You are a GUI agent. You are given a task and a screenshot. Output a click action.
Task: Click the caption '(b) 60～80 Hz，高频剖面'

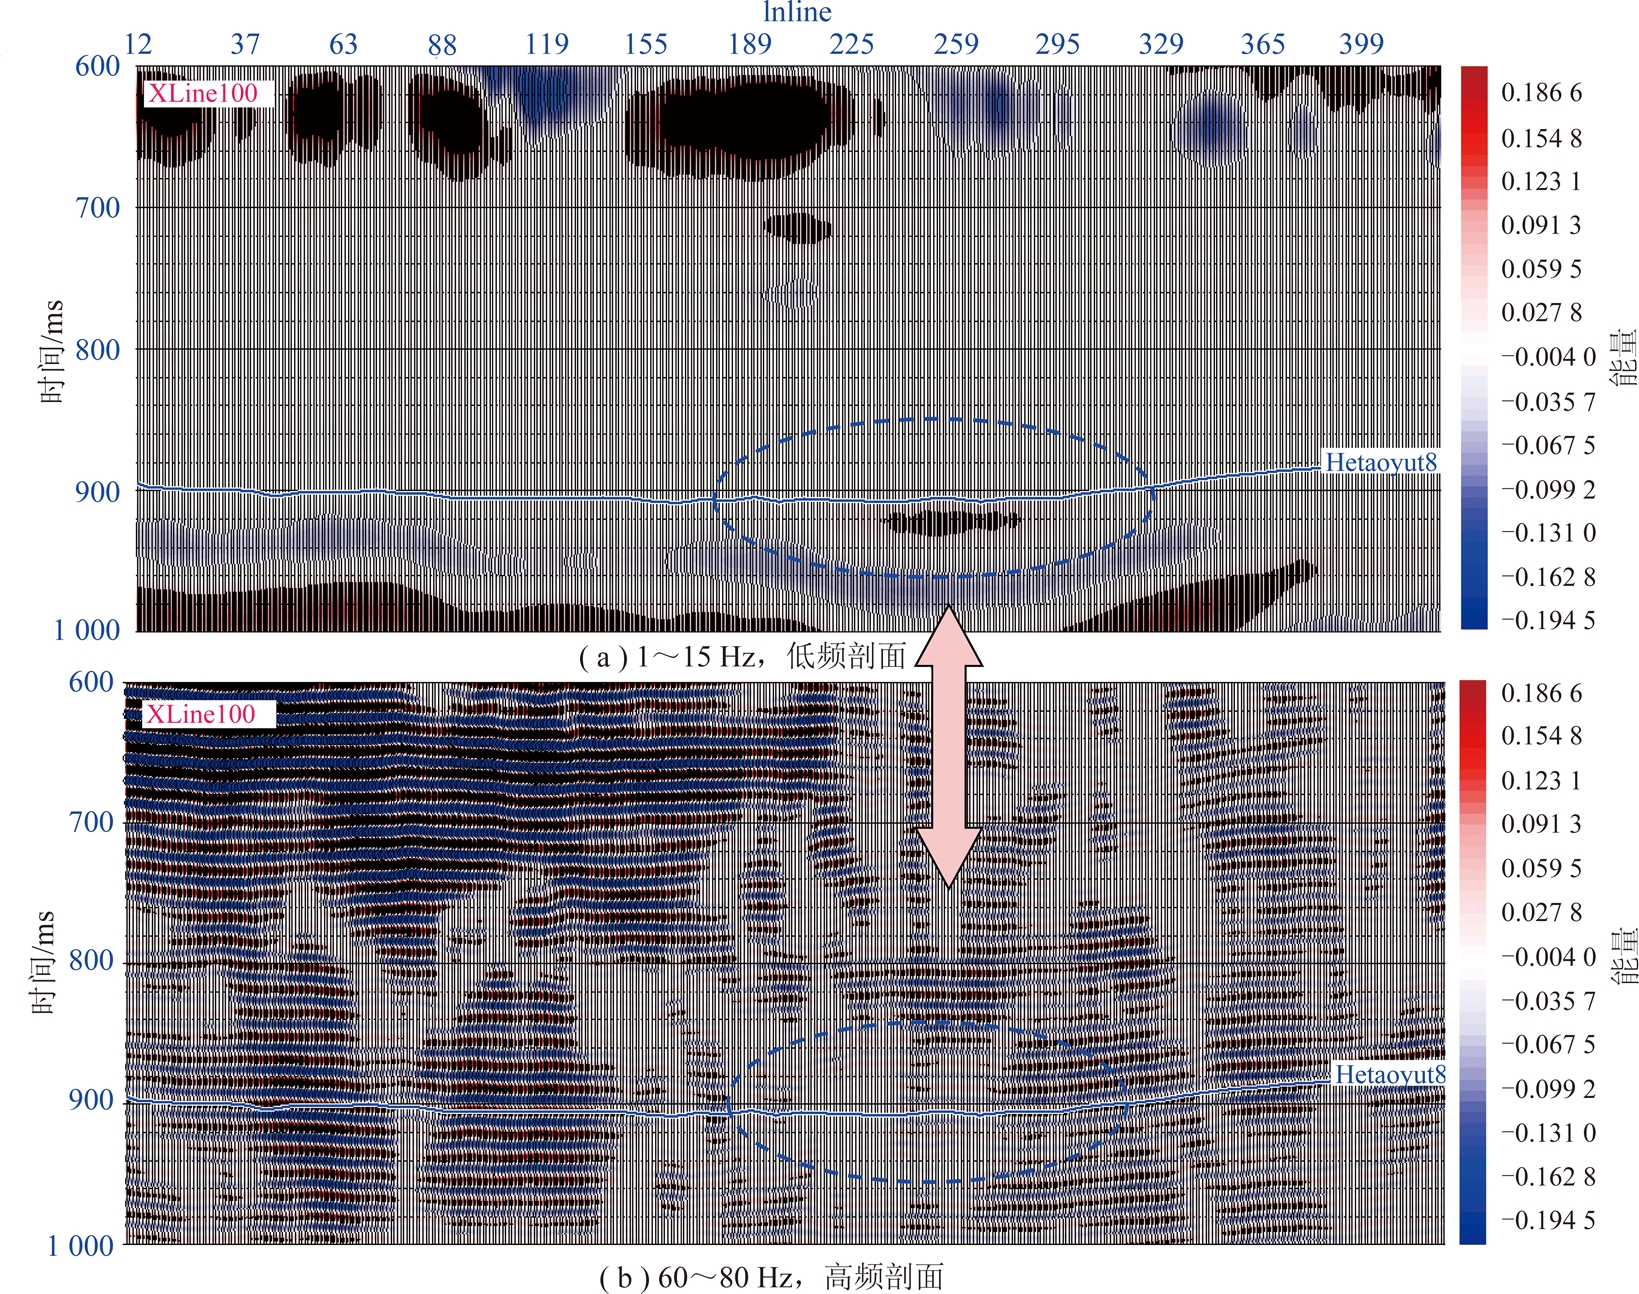coord(771,1278)
